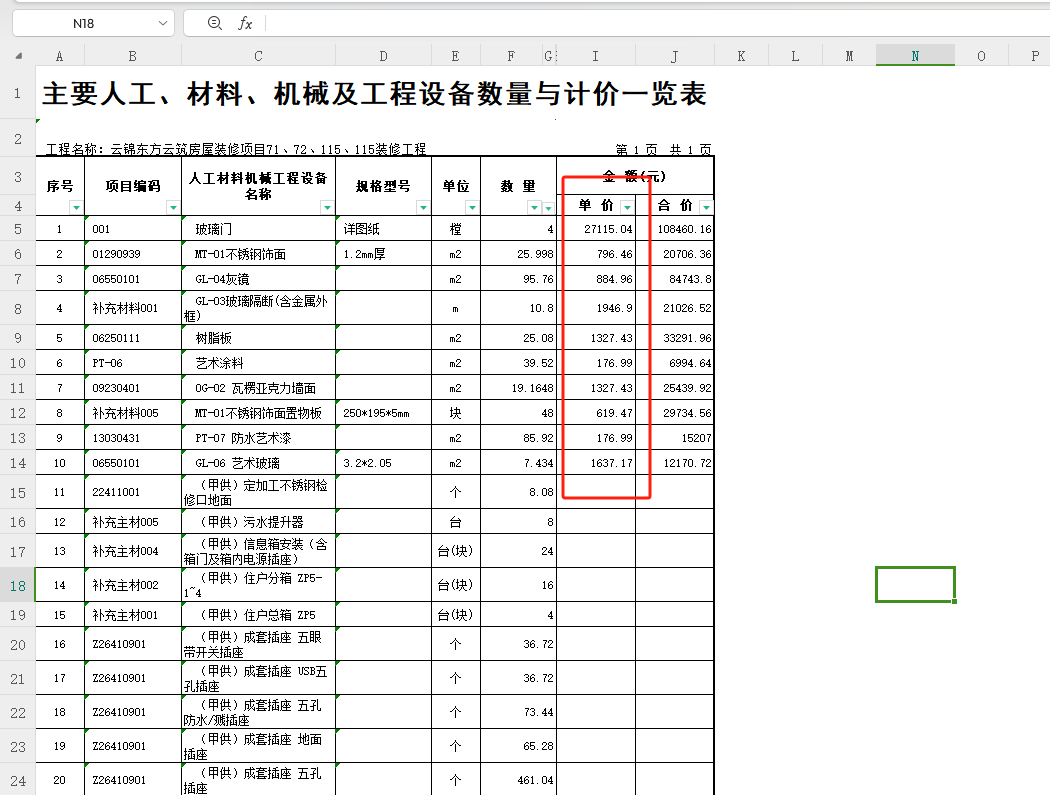Open filter dropdown for 合价 column
This screenshot has width=1050, height=795.
tap(706, 207)
